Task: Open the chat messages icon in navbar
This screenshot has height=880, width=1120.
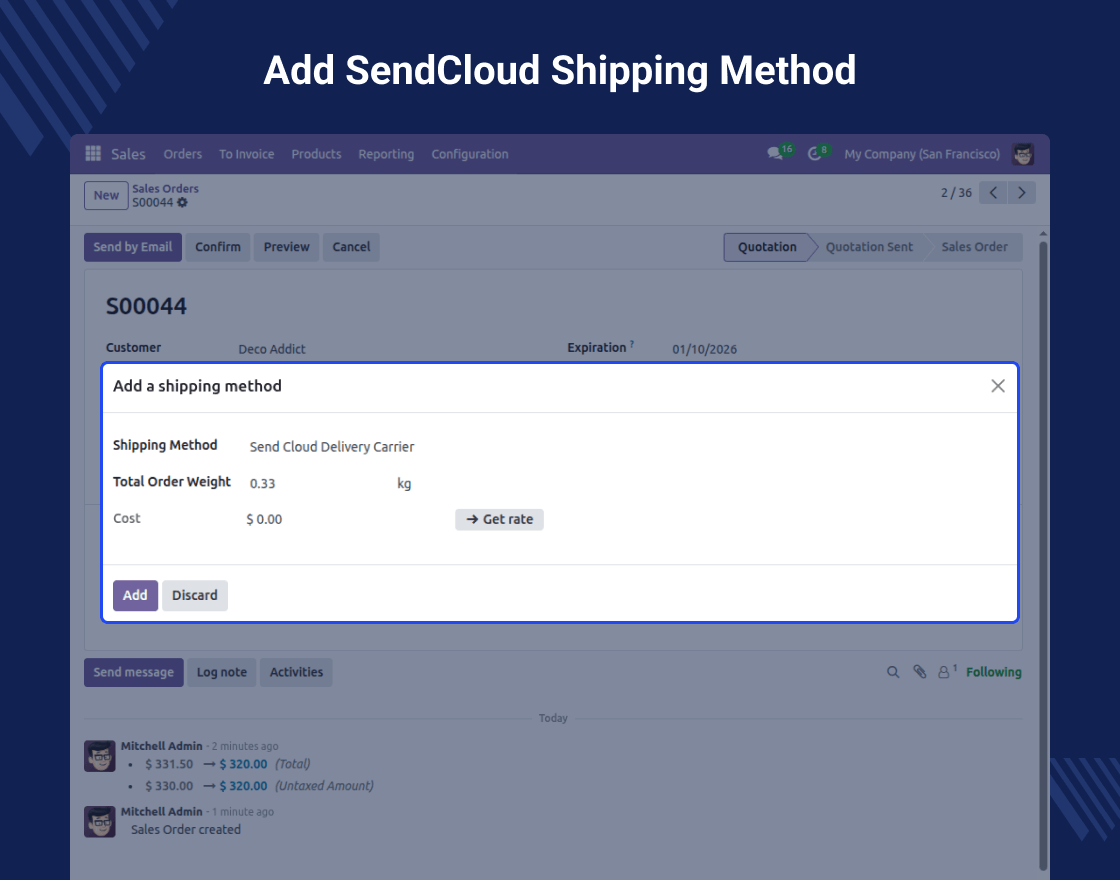Action: tap(775, 154)
